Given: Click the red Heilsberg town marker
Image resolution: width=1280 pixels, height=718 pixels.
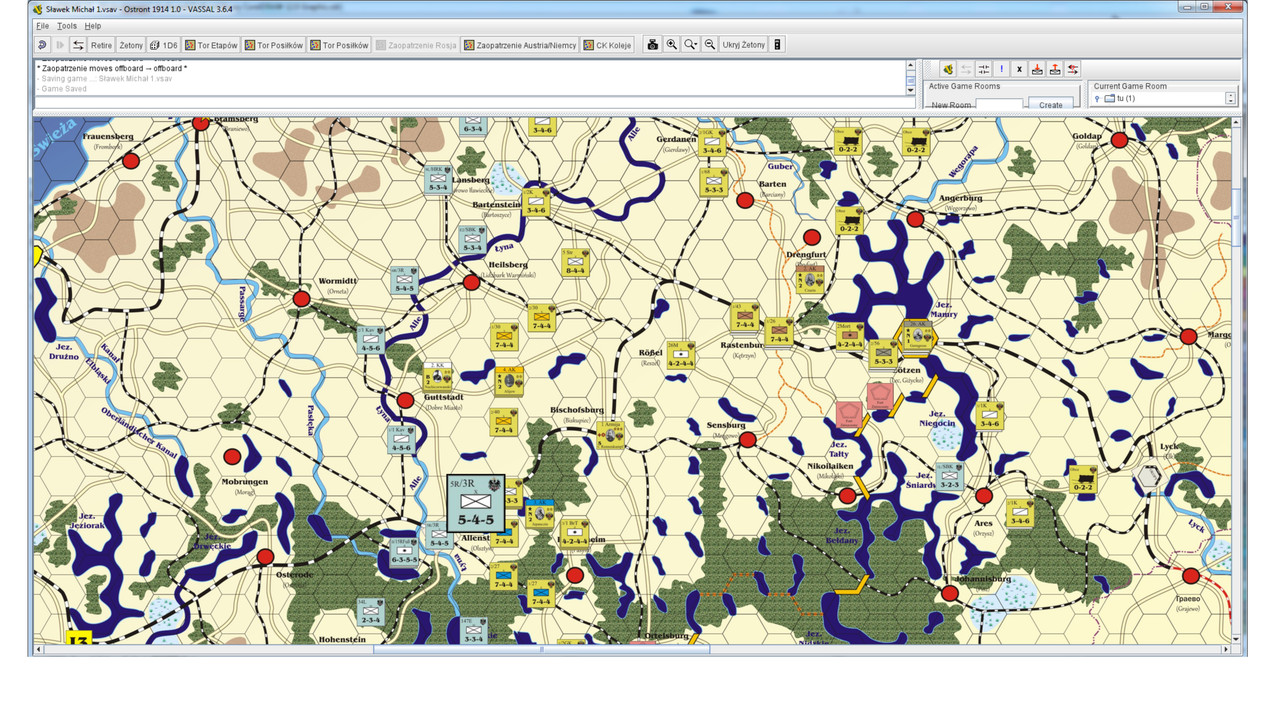Looking at the screenshot, I should (x=472, y=282).
